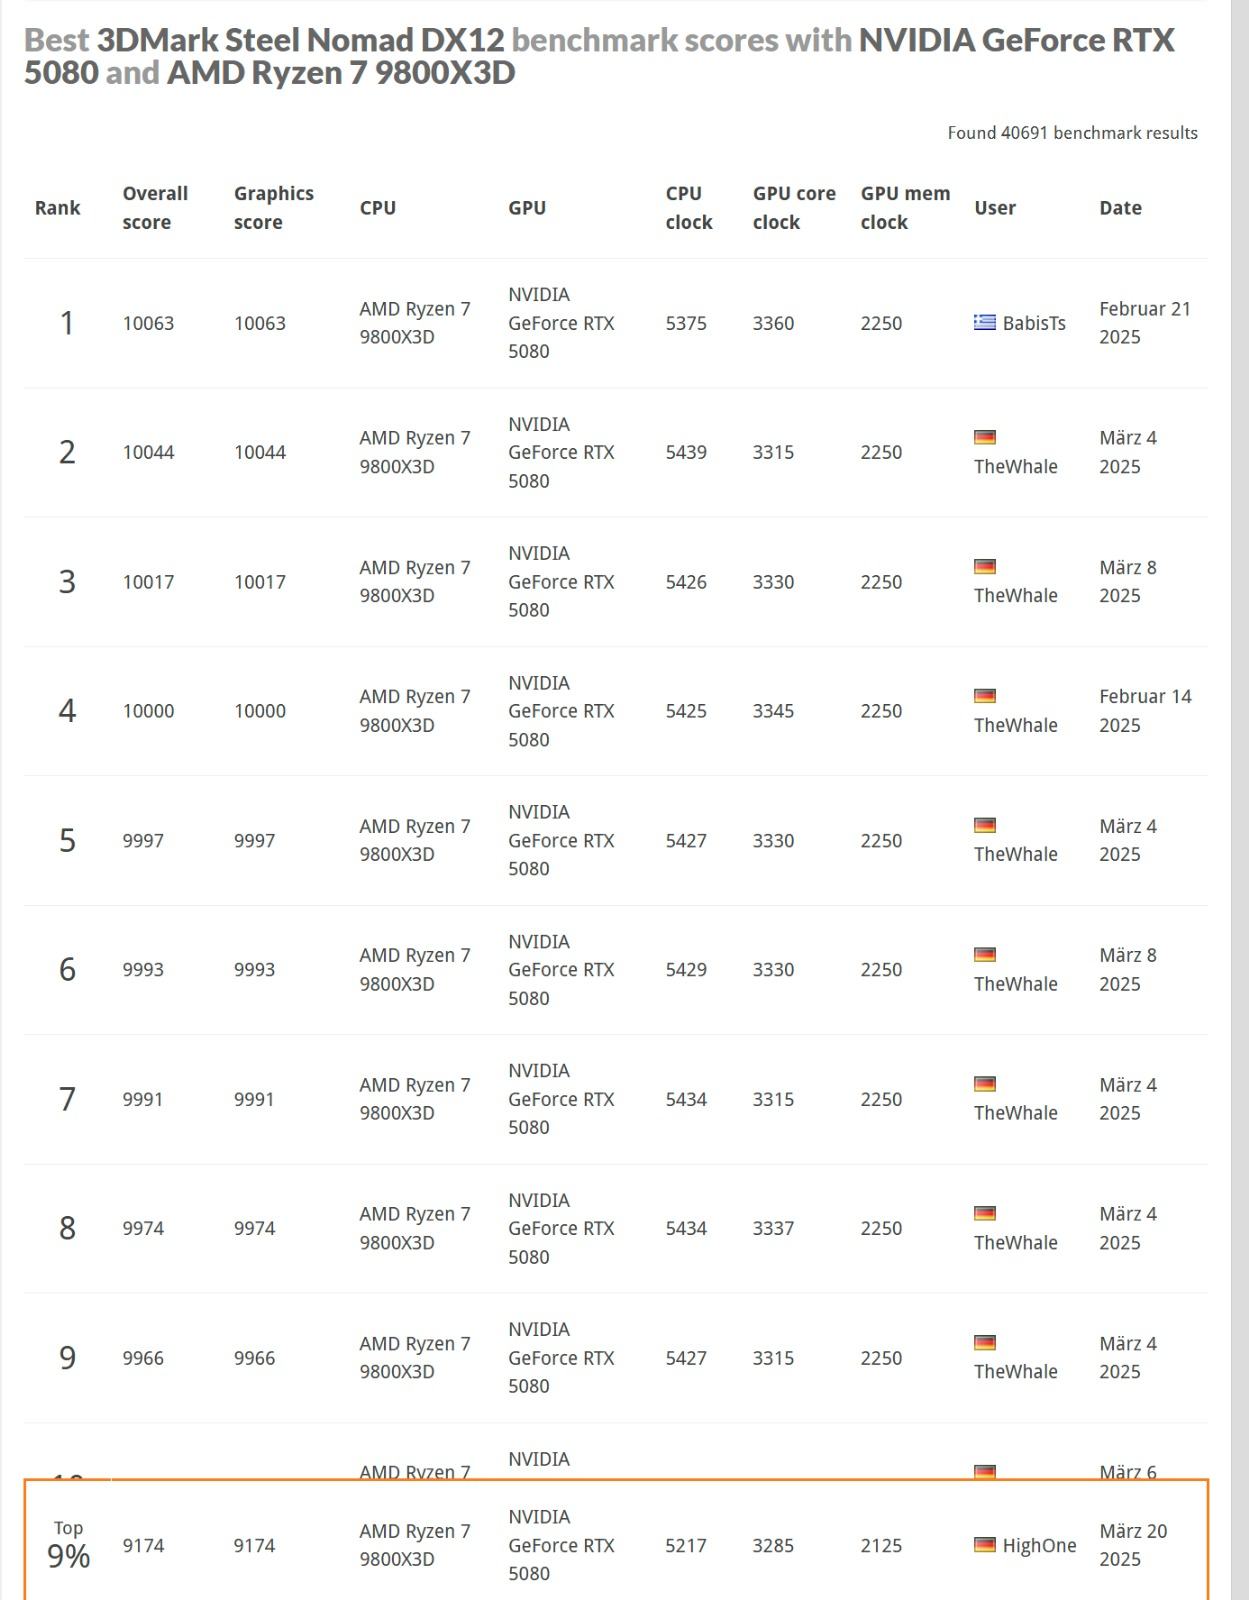Screen dimensions: 1249x1600
Task: Open TheWhale's profile in rank 5 row
Action: pyautogui.click(x=1015, y=854)
